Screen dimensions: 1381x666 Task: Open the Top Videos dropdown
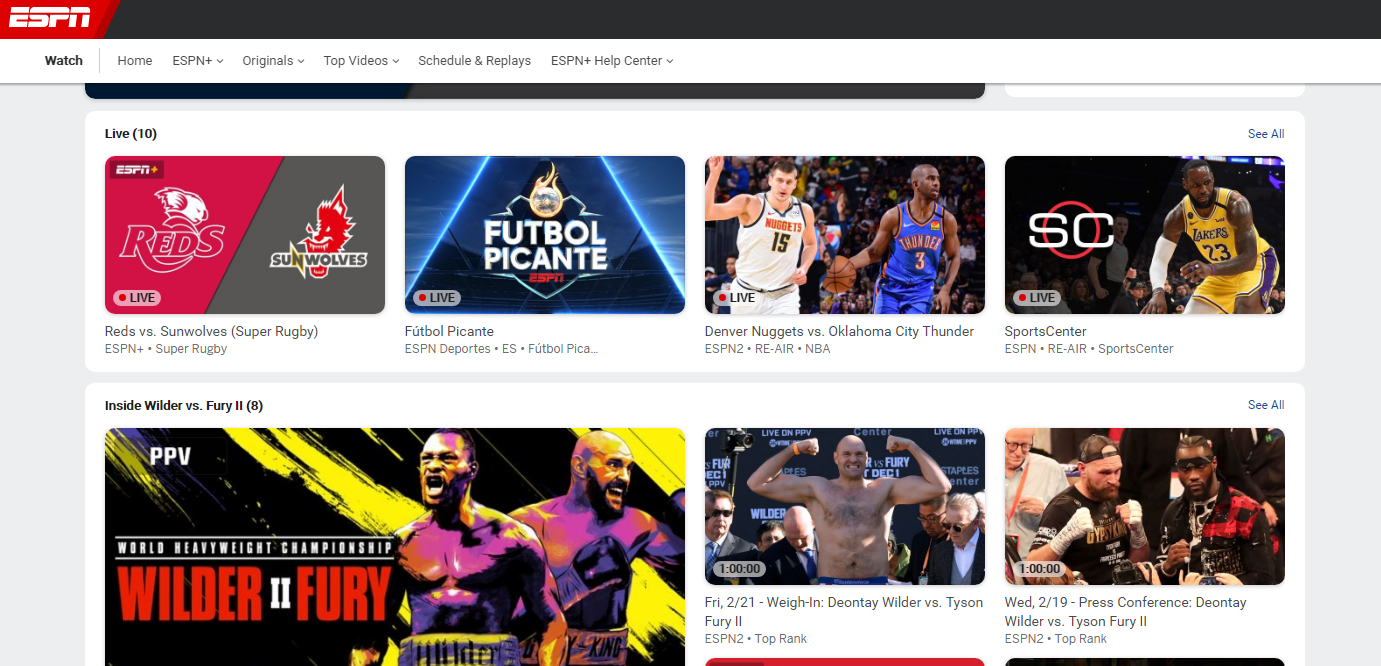point(361,61)
